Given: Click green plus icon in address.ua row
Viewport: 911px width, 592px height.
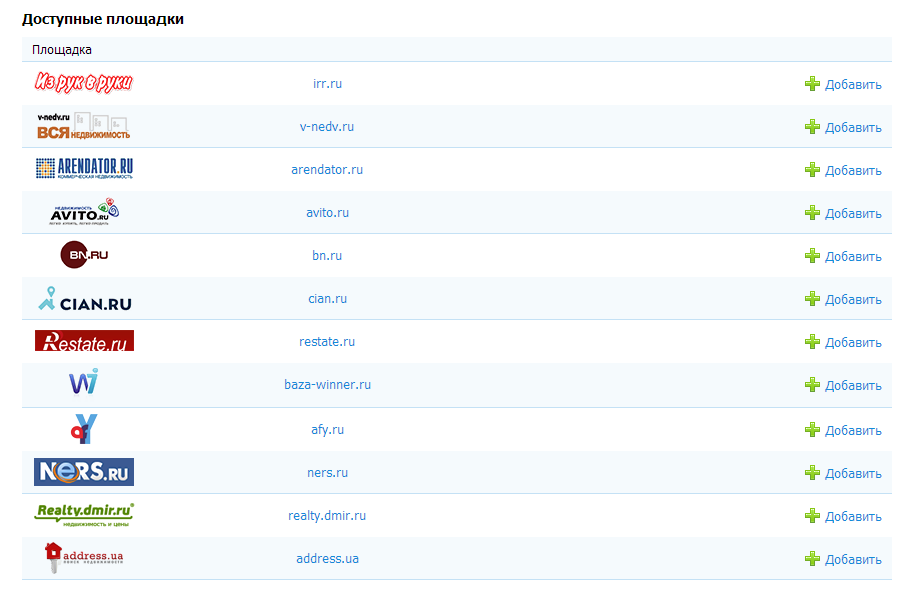Looking at the screenshot, I should tap(812, 559).
